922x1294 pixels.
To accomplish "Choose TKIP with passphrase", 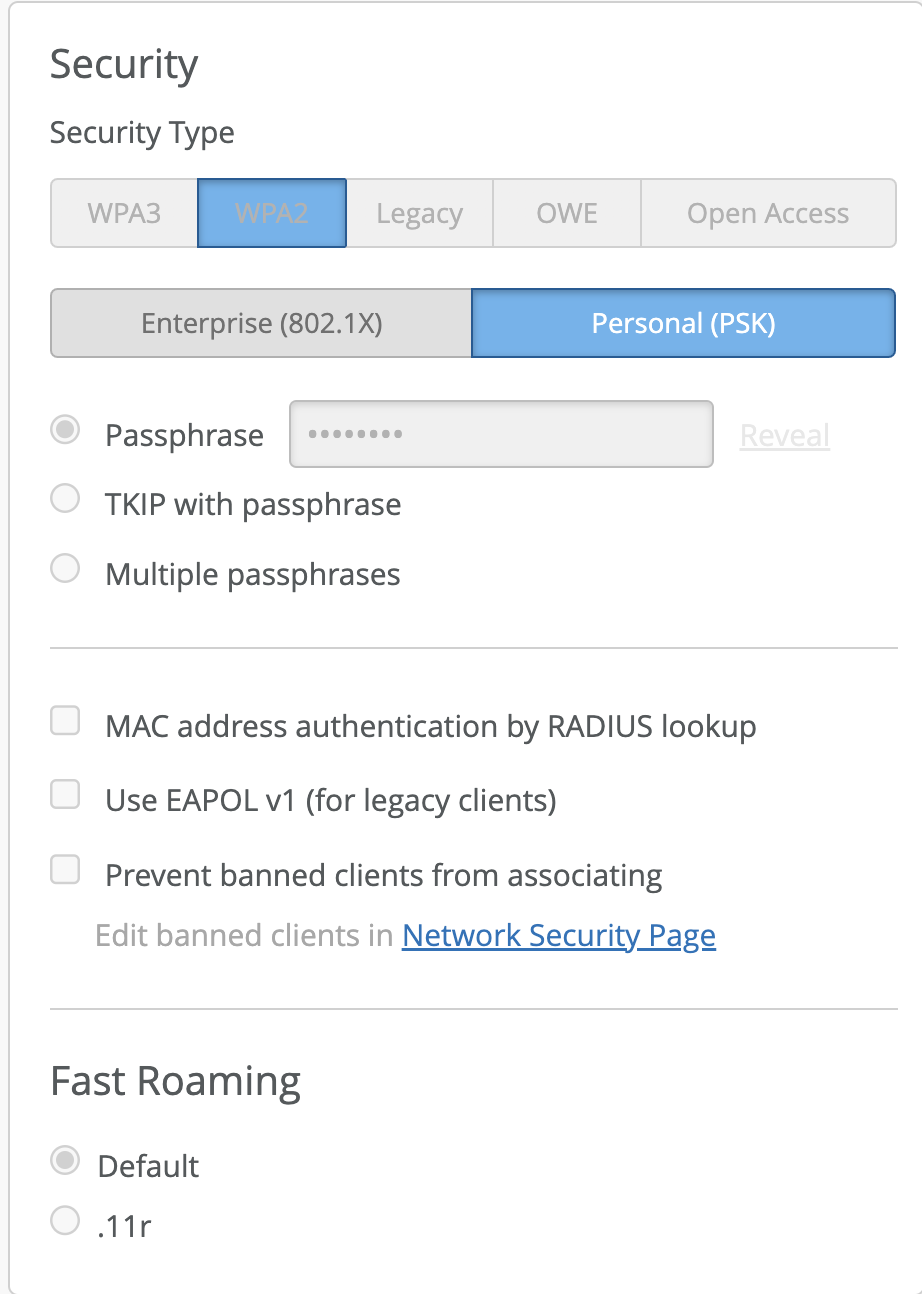I will click(64, 498).
